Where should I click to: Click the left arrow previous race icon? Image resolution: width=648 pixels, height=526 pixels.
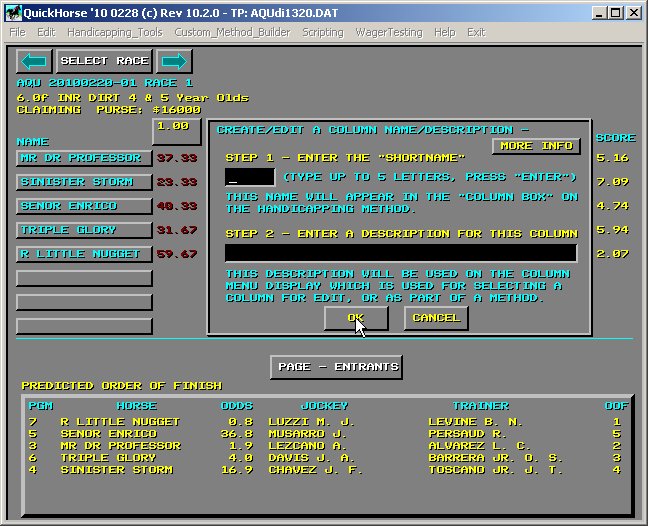[x=35, y=61]
